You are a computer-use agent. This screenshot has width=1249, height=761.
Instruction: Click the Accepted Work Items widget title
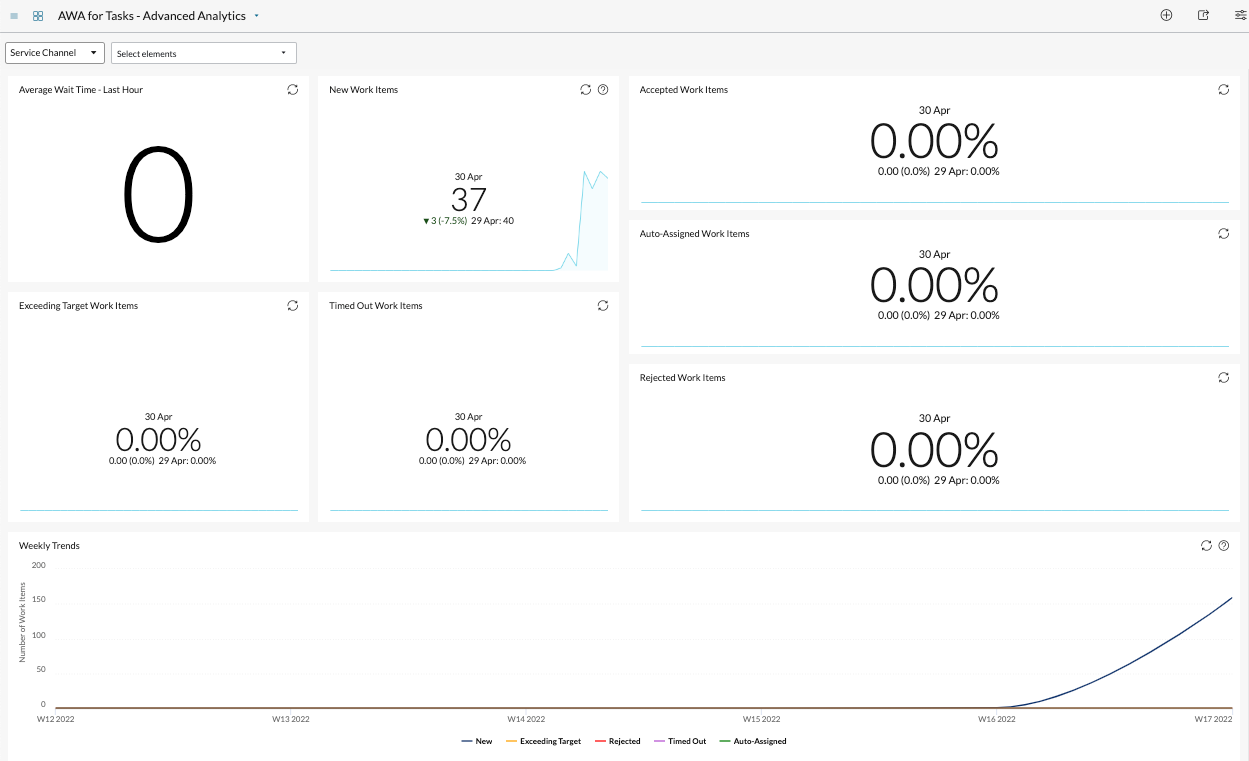[684, 90]
